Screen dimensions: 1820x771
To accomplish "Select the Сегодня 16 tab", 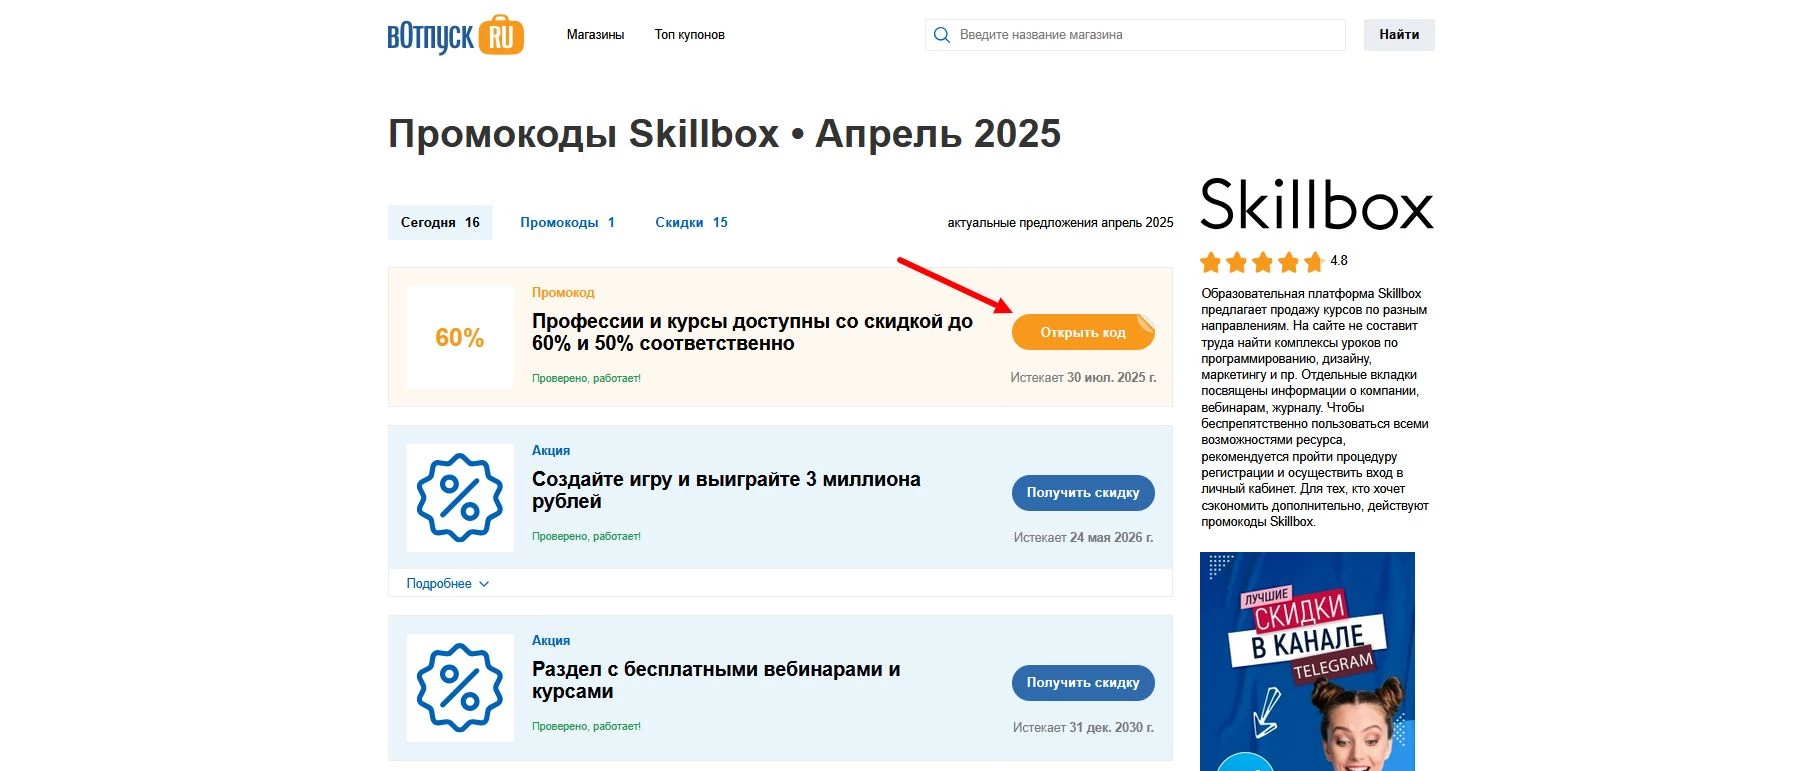I will [440, 223].
